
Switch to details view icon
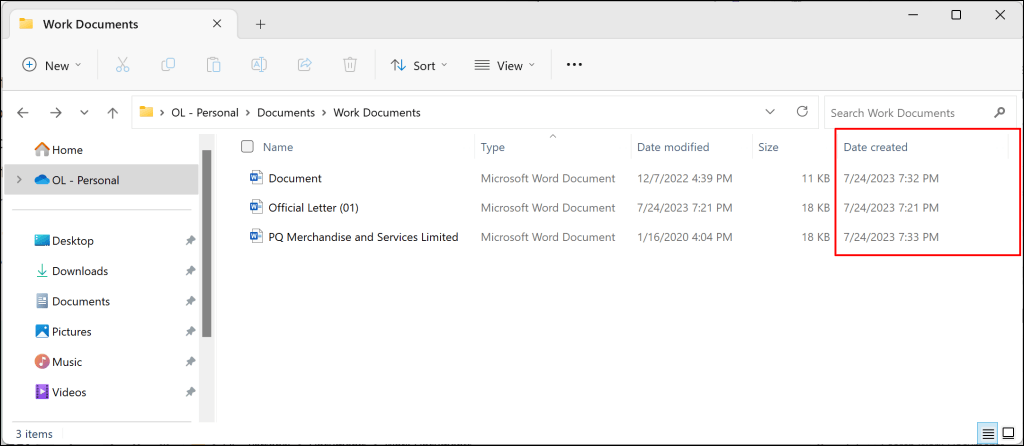click(x=988, y=433)
